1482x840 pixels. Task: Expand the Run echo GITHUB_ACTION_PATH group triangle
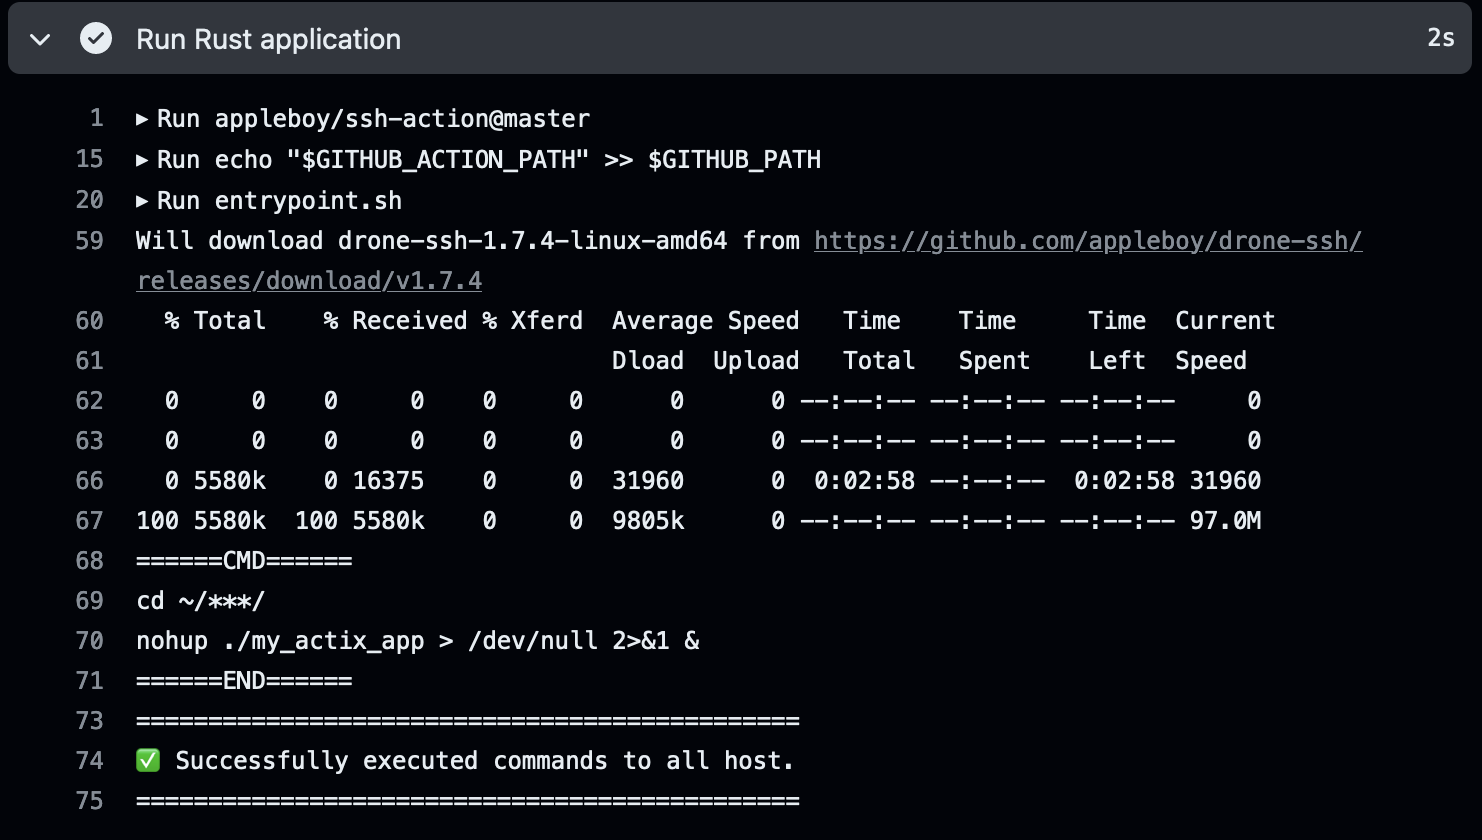[x=142, y=160]
